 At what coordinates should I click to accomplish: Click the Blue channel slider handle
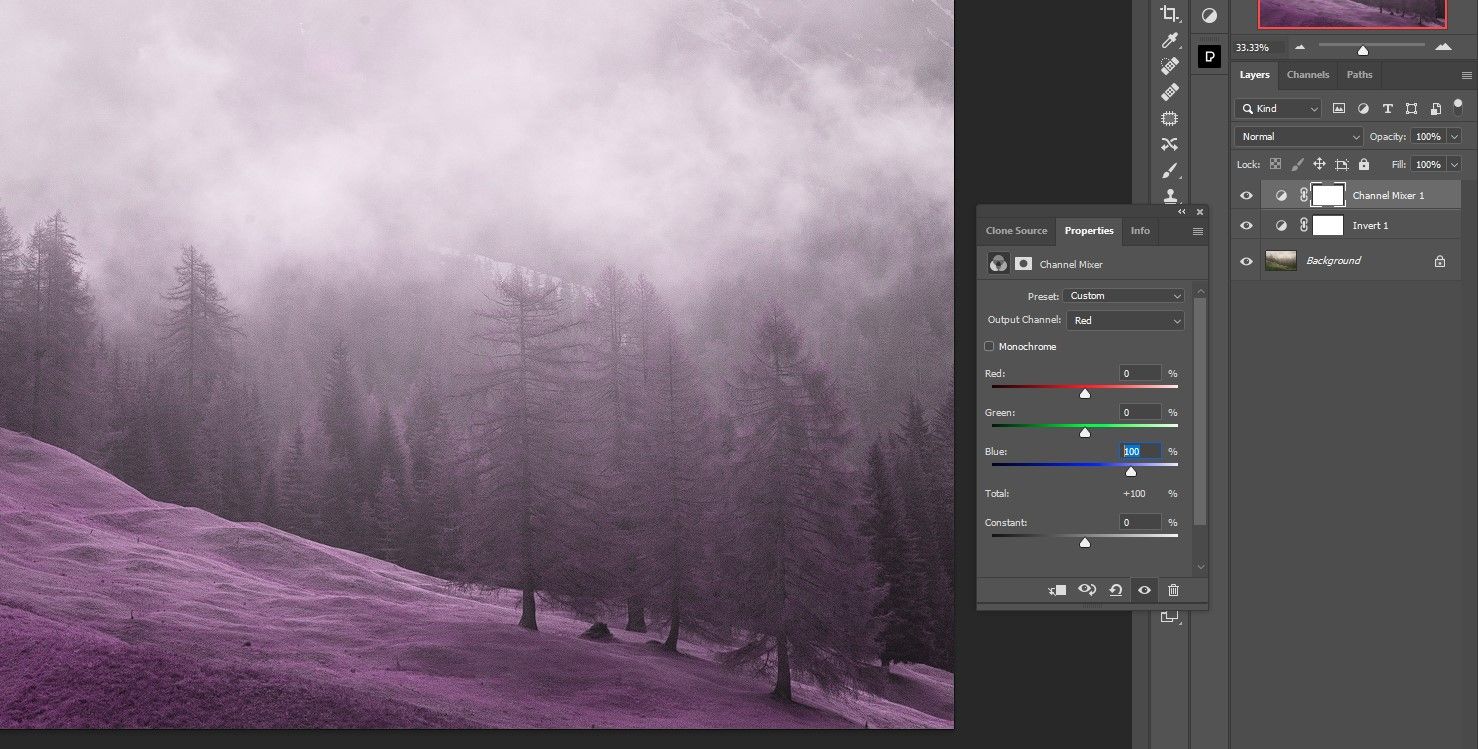[1131, 471]
